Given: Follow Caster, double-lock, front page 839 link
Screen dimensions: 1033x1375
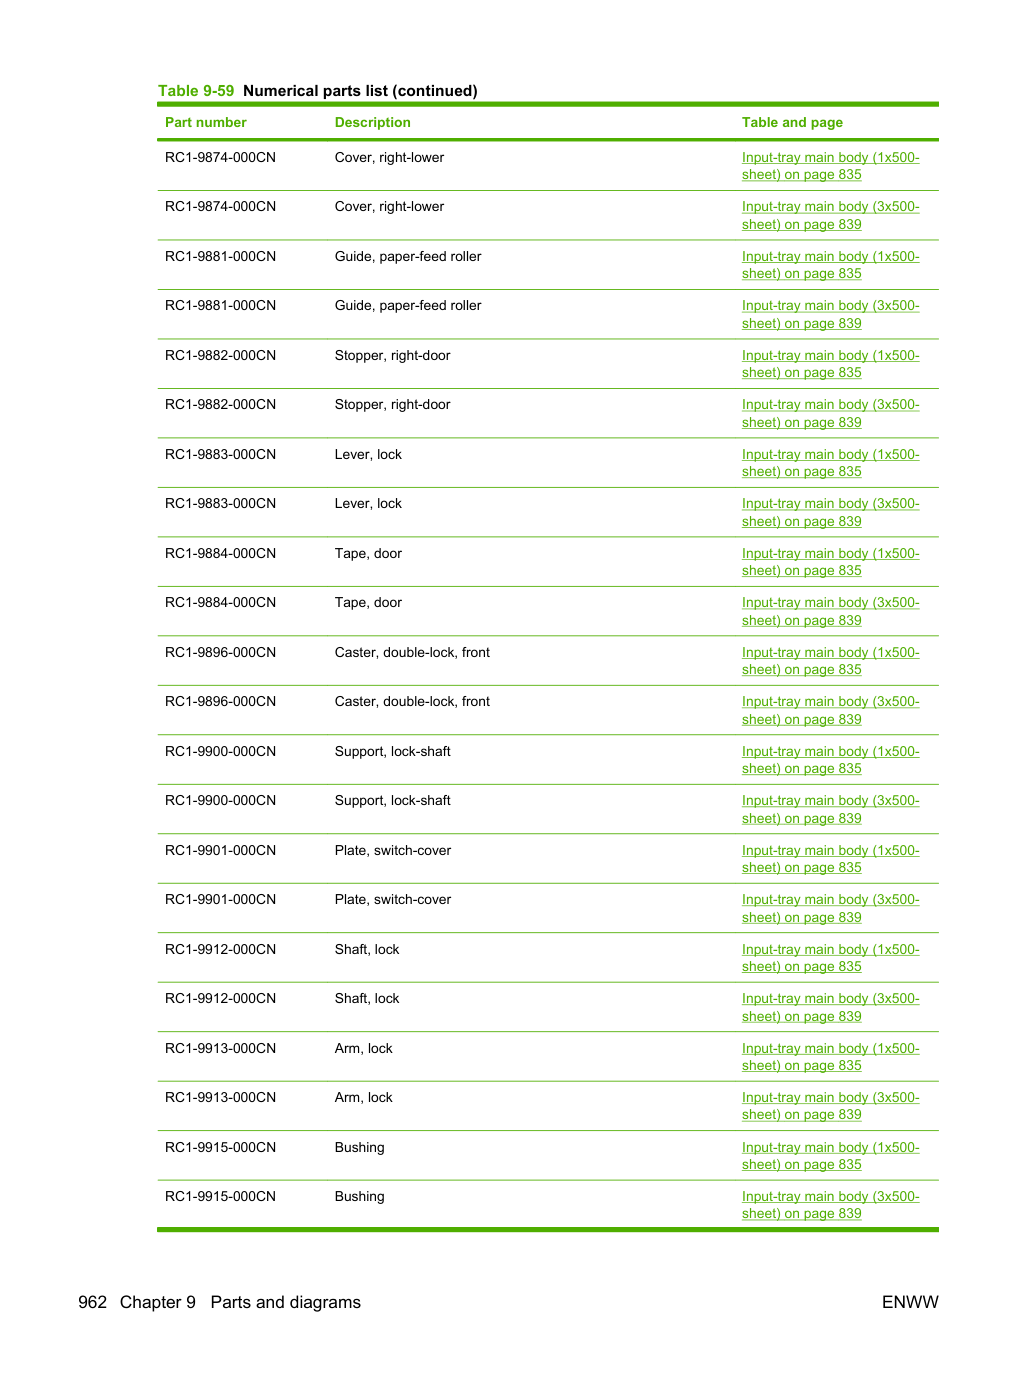Looking at the screenshot, I should (830, 710).
